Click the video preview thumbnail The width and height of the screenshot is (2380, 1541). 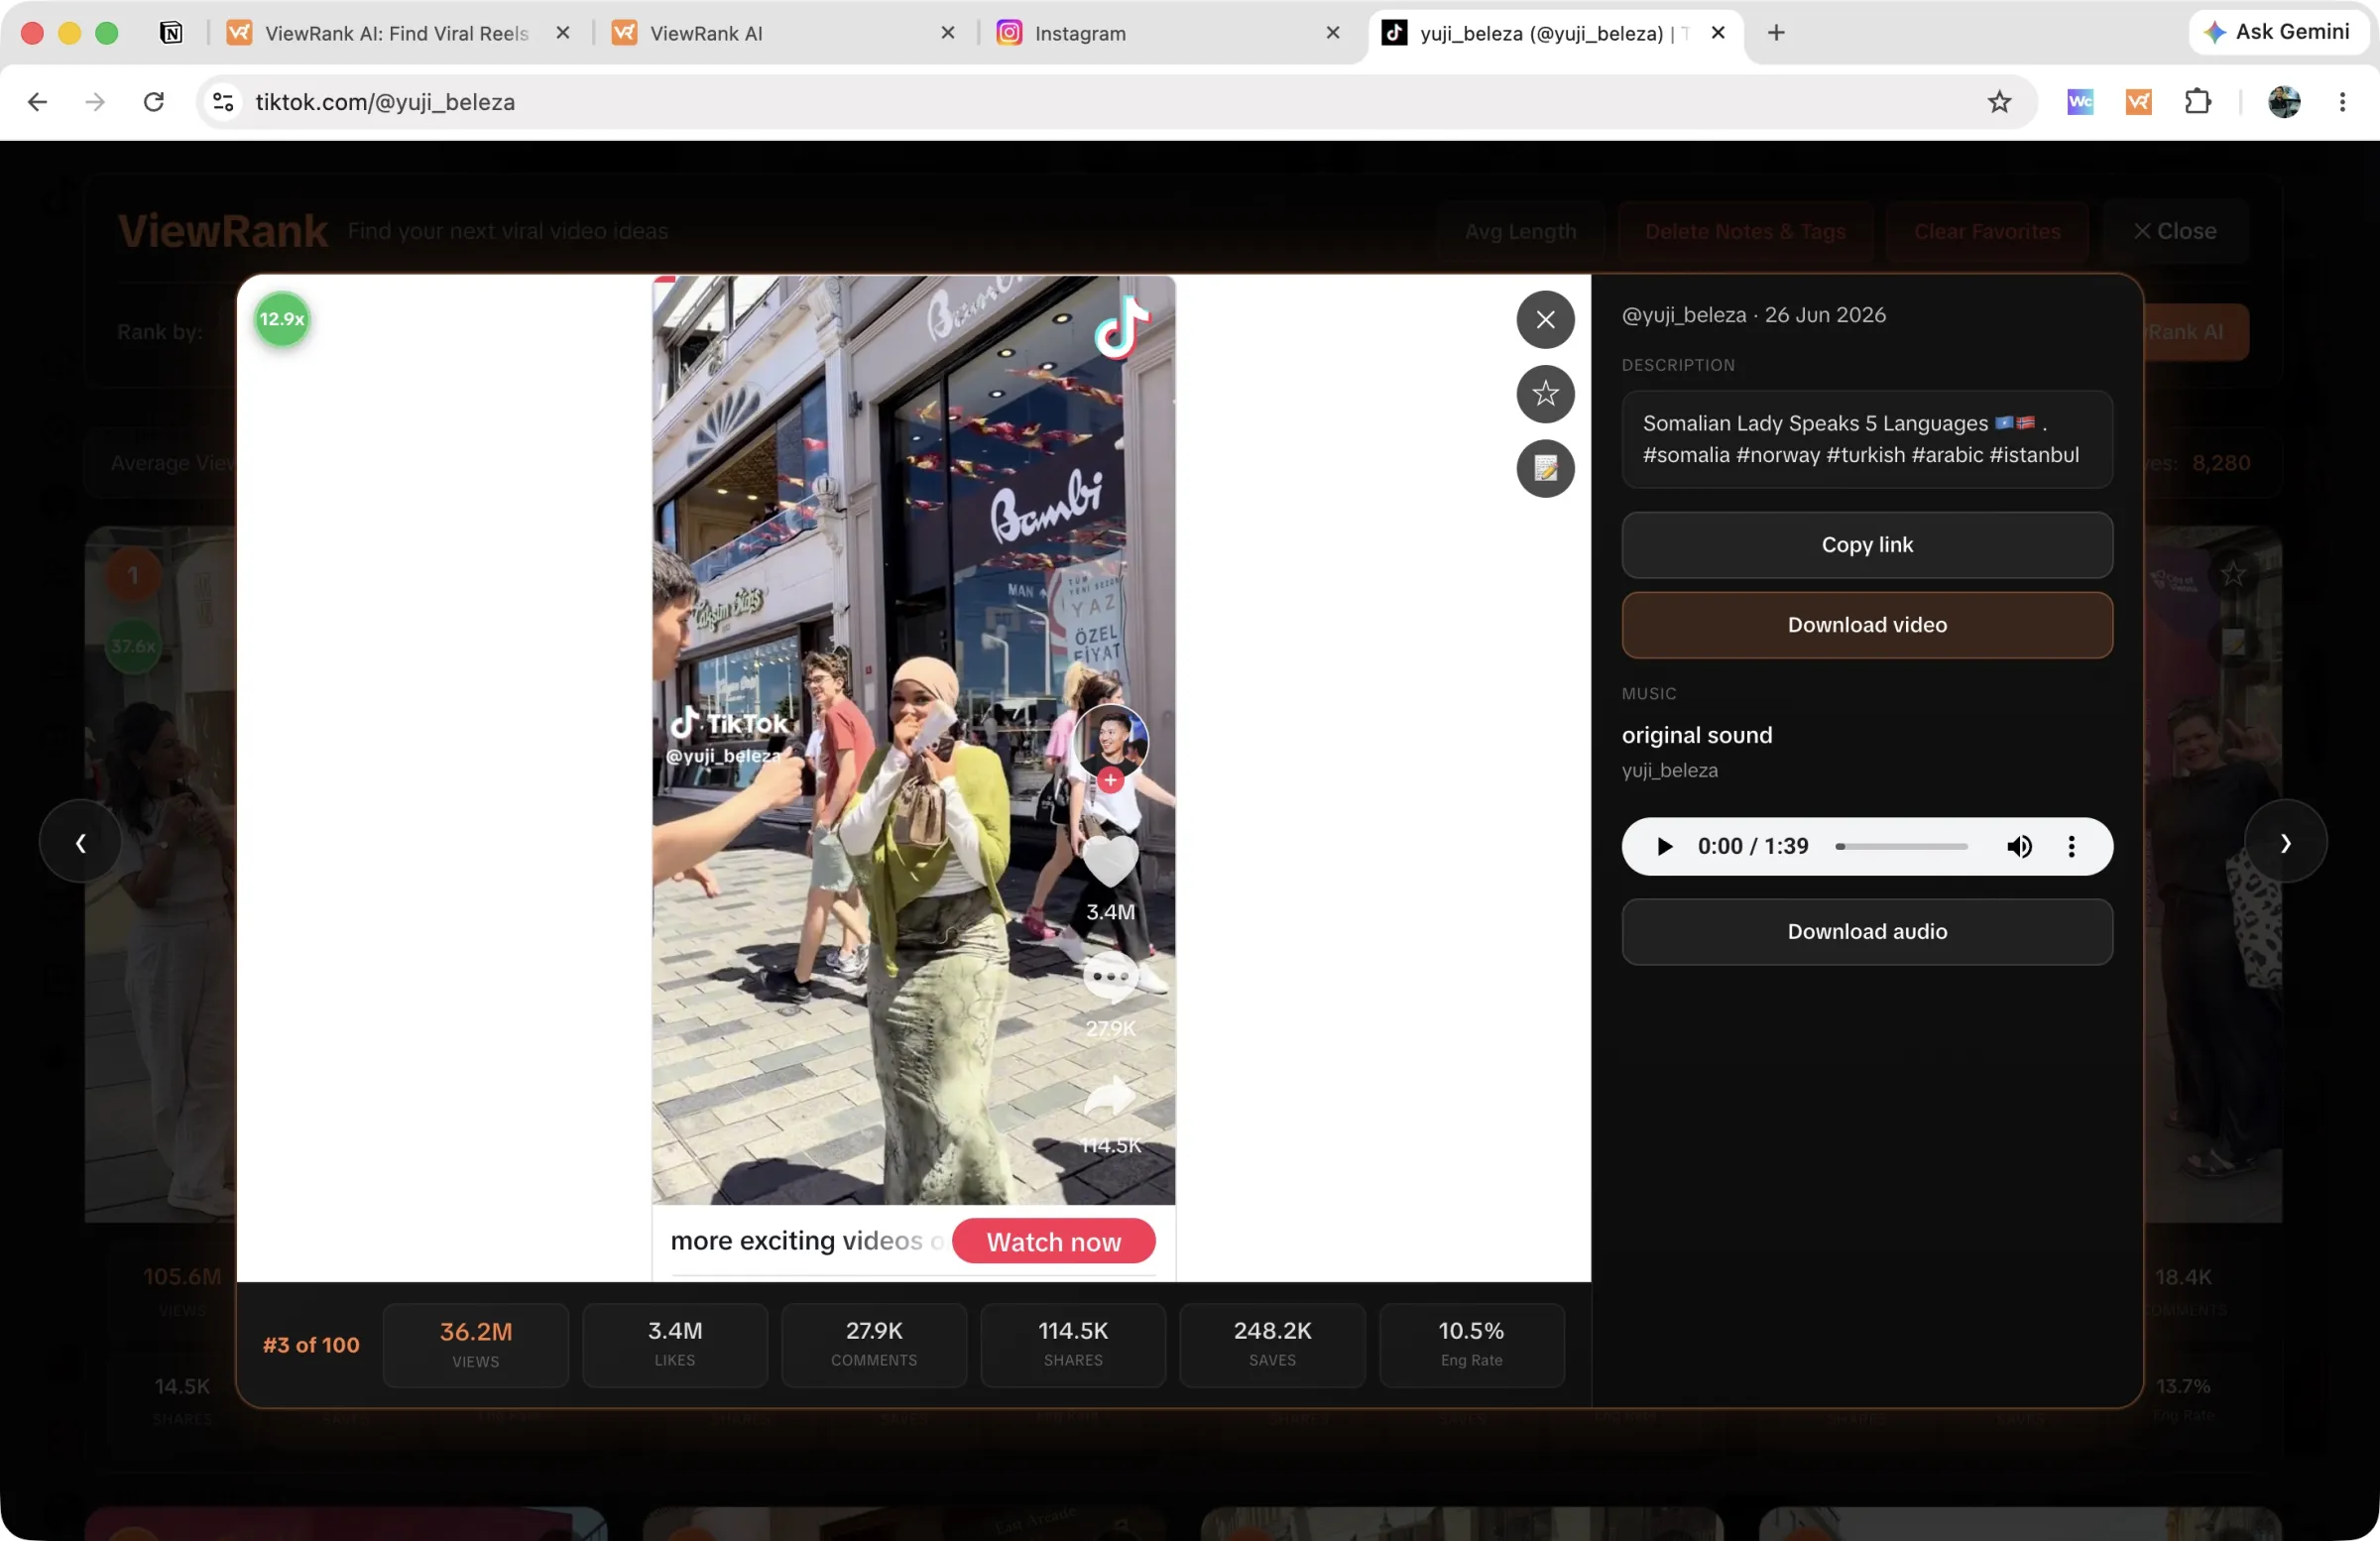(x=914, y=741)
